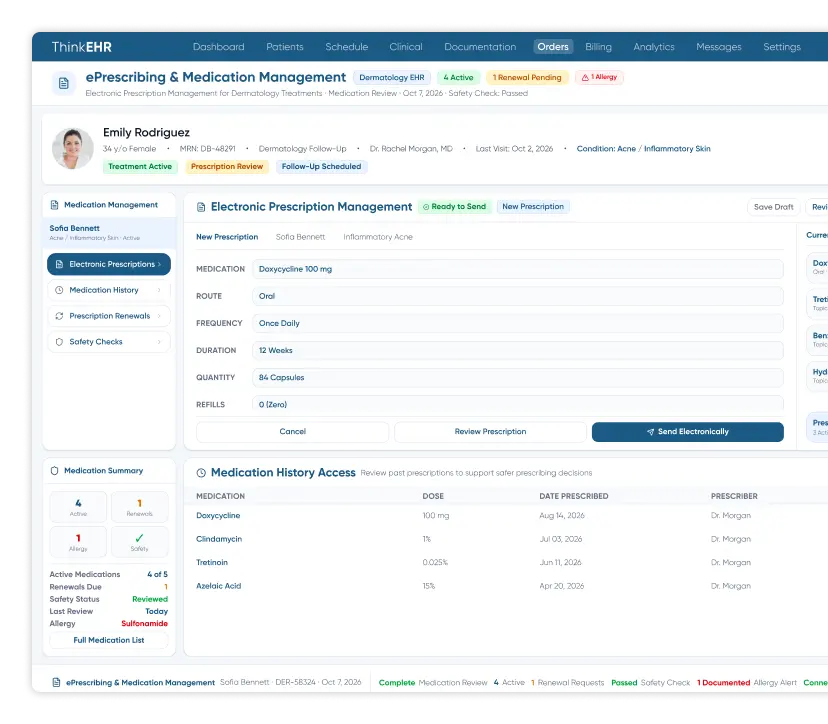Click the Save Draft button
This screenshot has height=724, width=828.
point(774,207)
